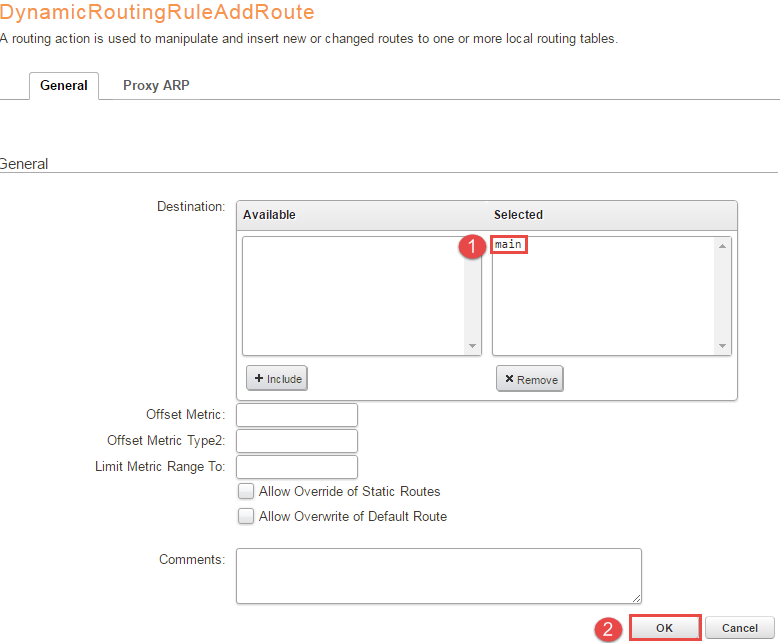Focus the Offset Metric input field
This screenshot has width=780, height=643.
[x=297, y=415]
